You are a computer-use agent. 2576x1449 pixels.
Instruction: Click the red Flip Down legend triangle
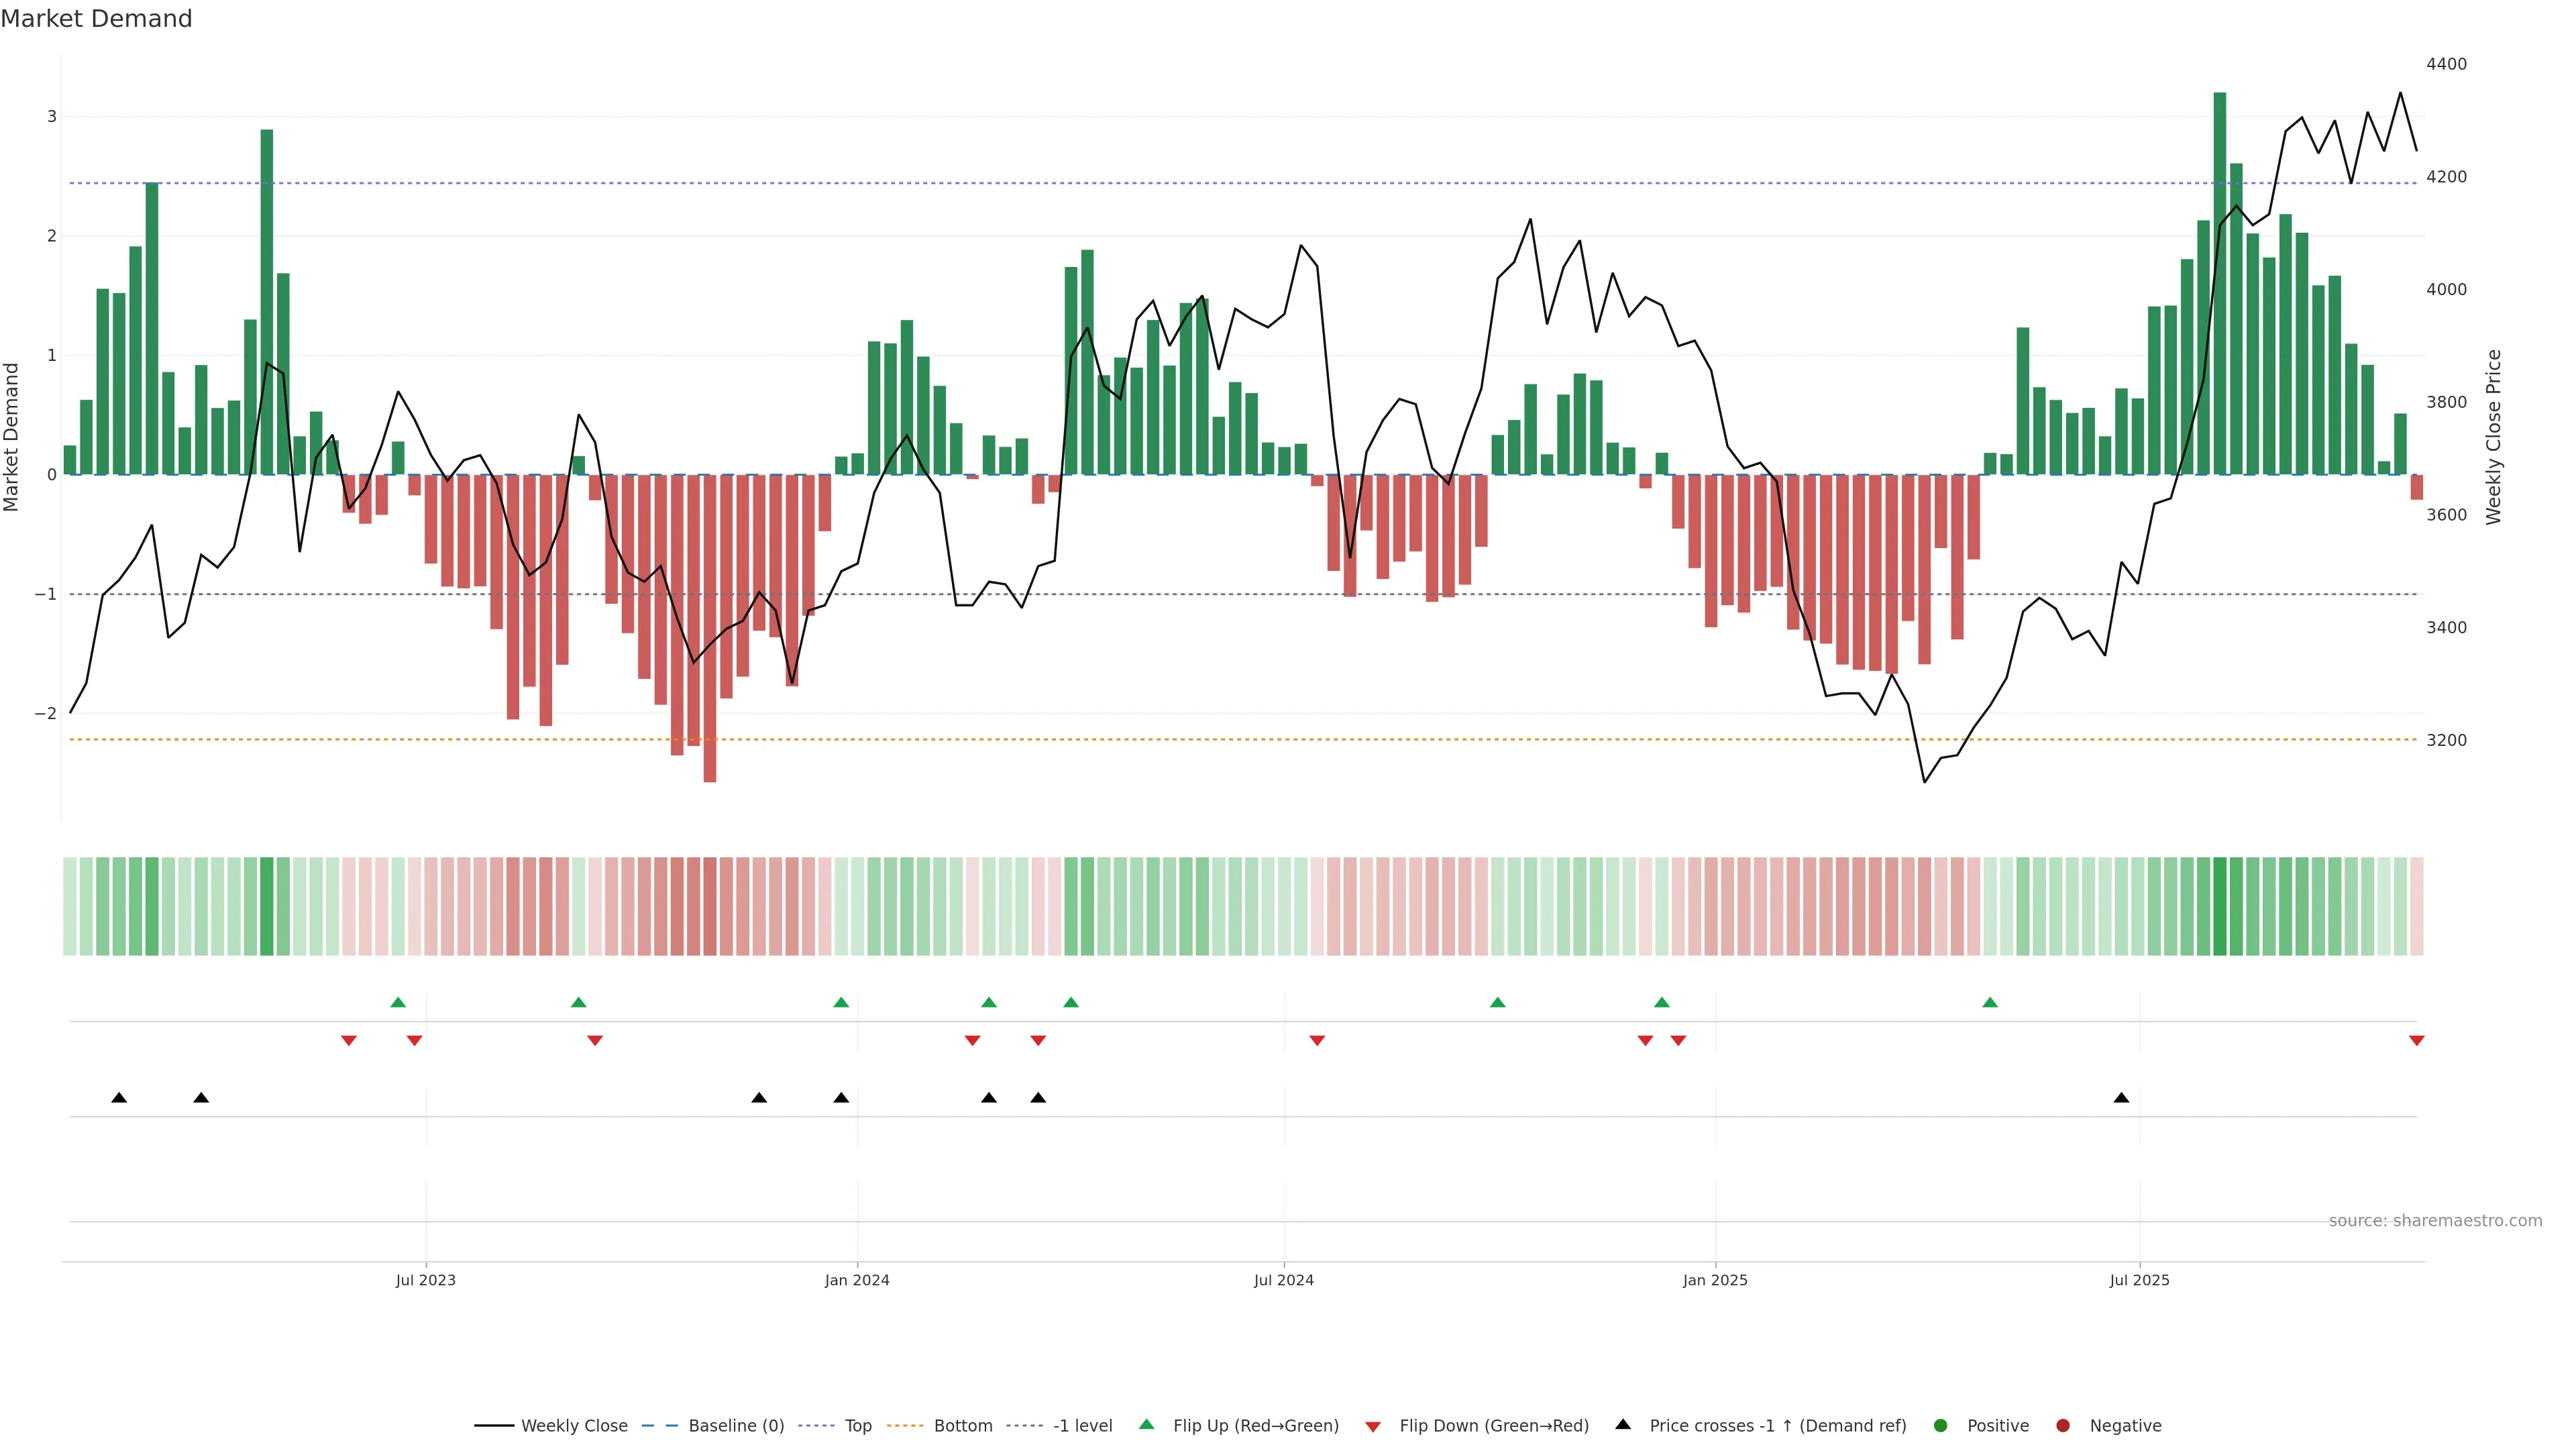[1373, 1426]
